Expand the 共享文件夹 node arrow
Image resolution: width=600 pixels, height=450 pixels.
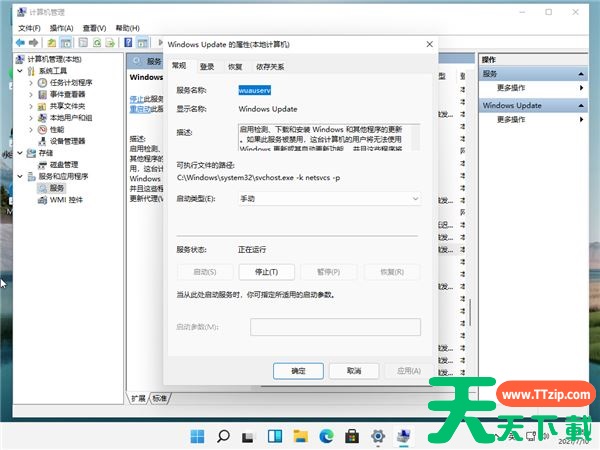tap(31, 106)
